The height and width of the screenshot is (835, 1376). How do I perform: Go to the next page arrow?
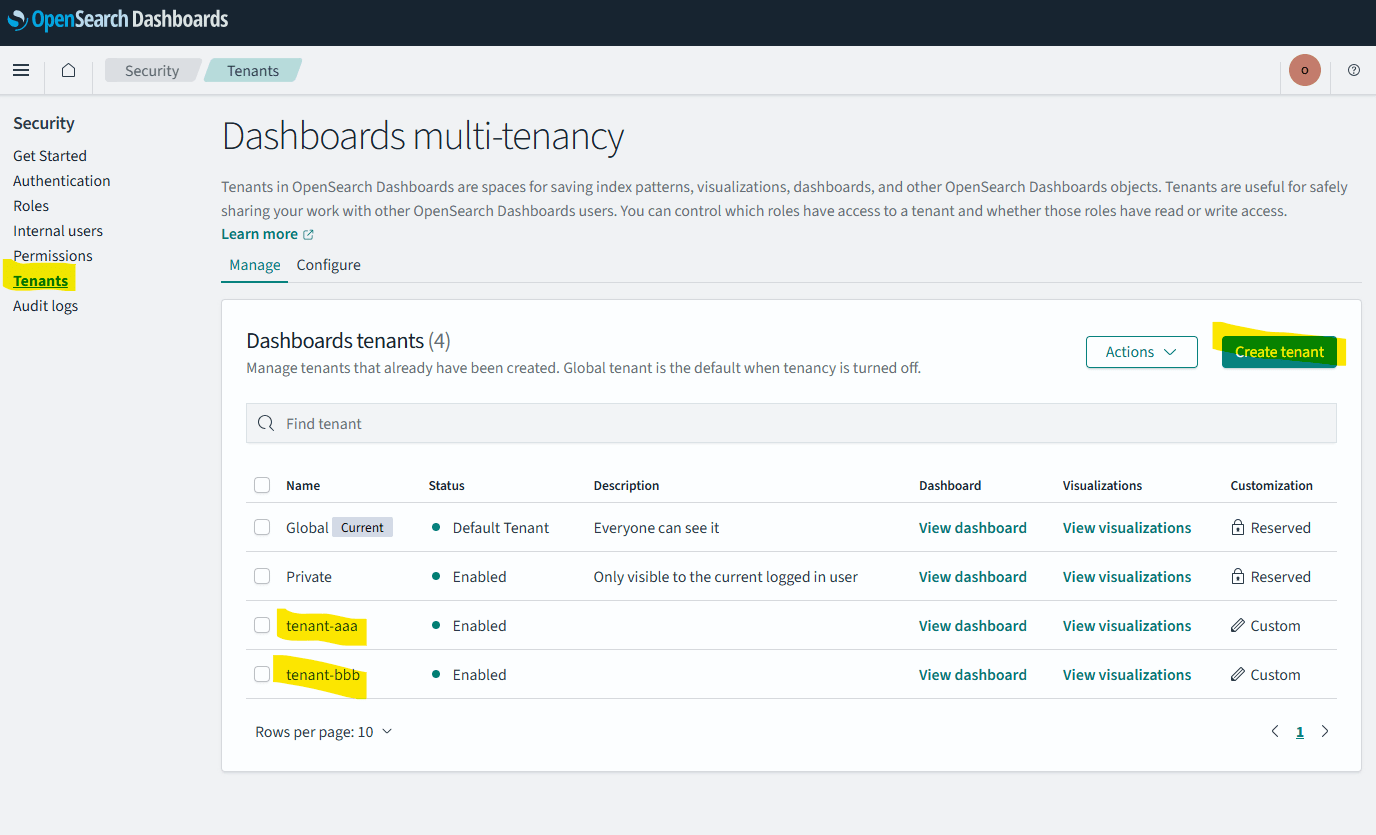pos(1325,732)
